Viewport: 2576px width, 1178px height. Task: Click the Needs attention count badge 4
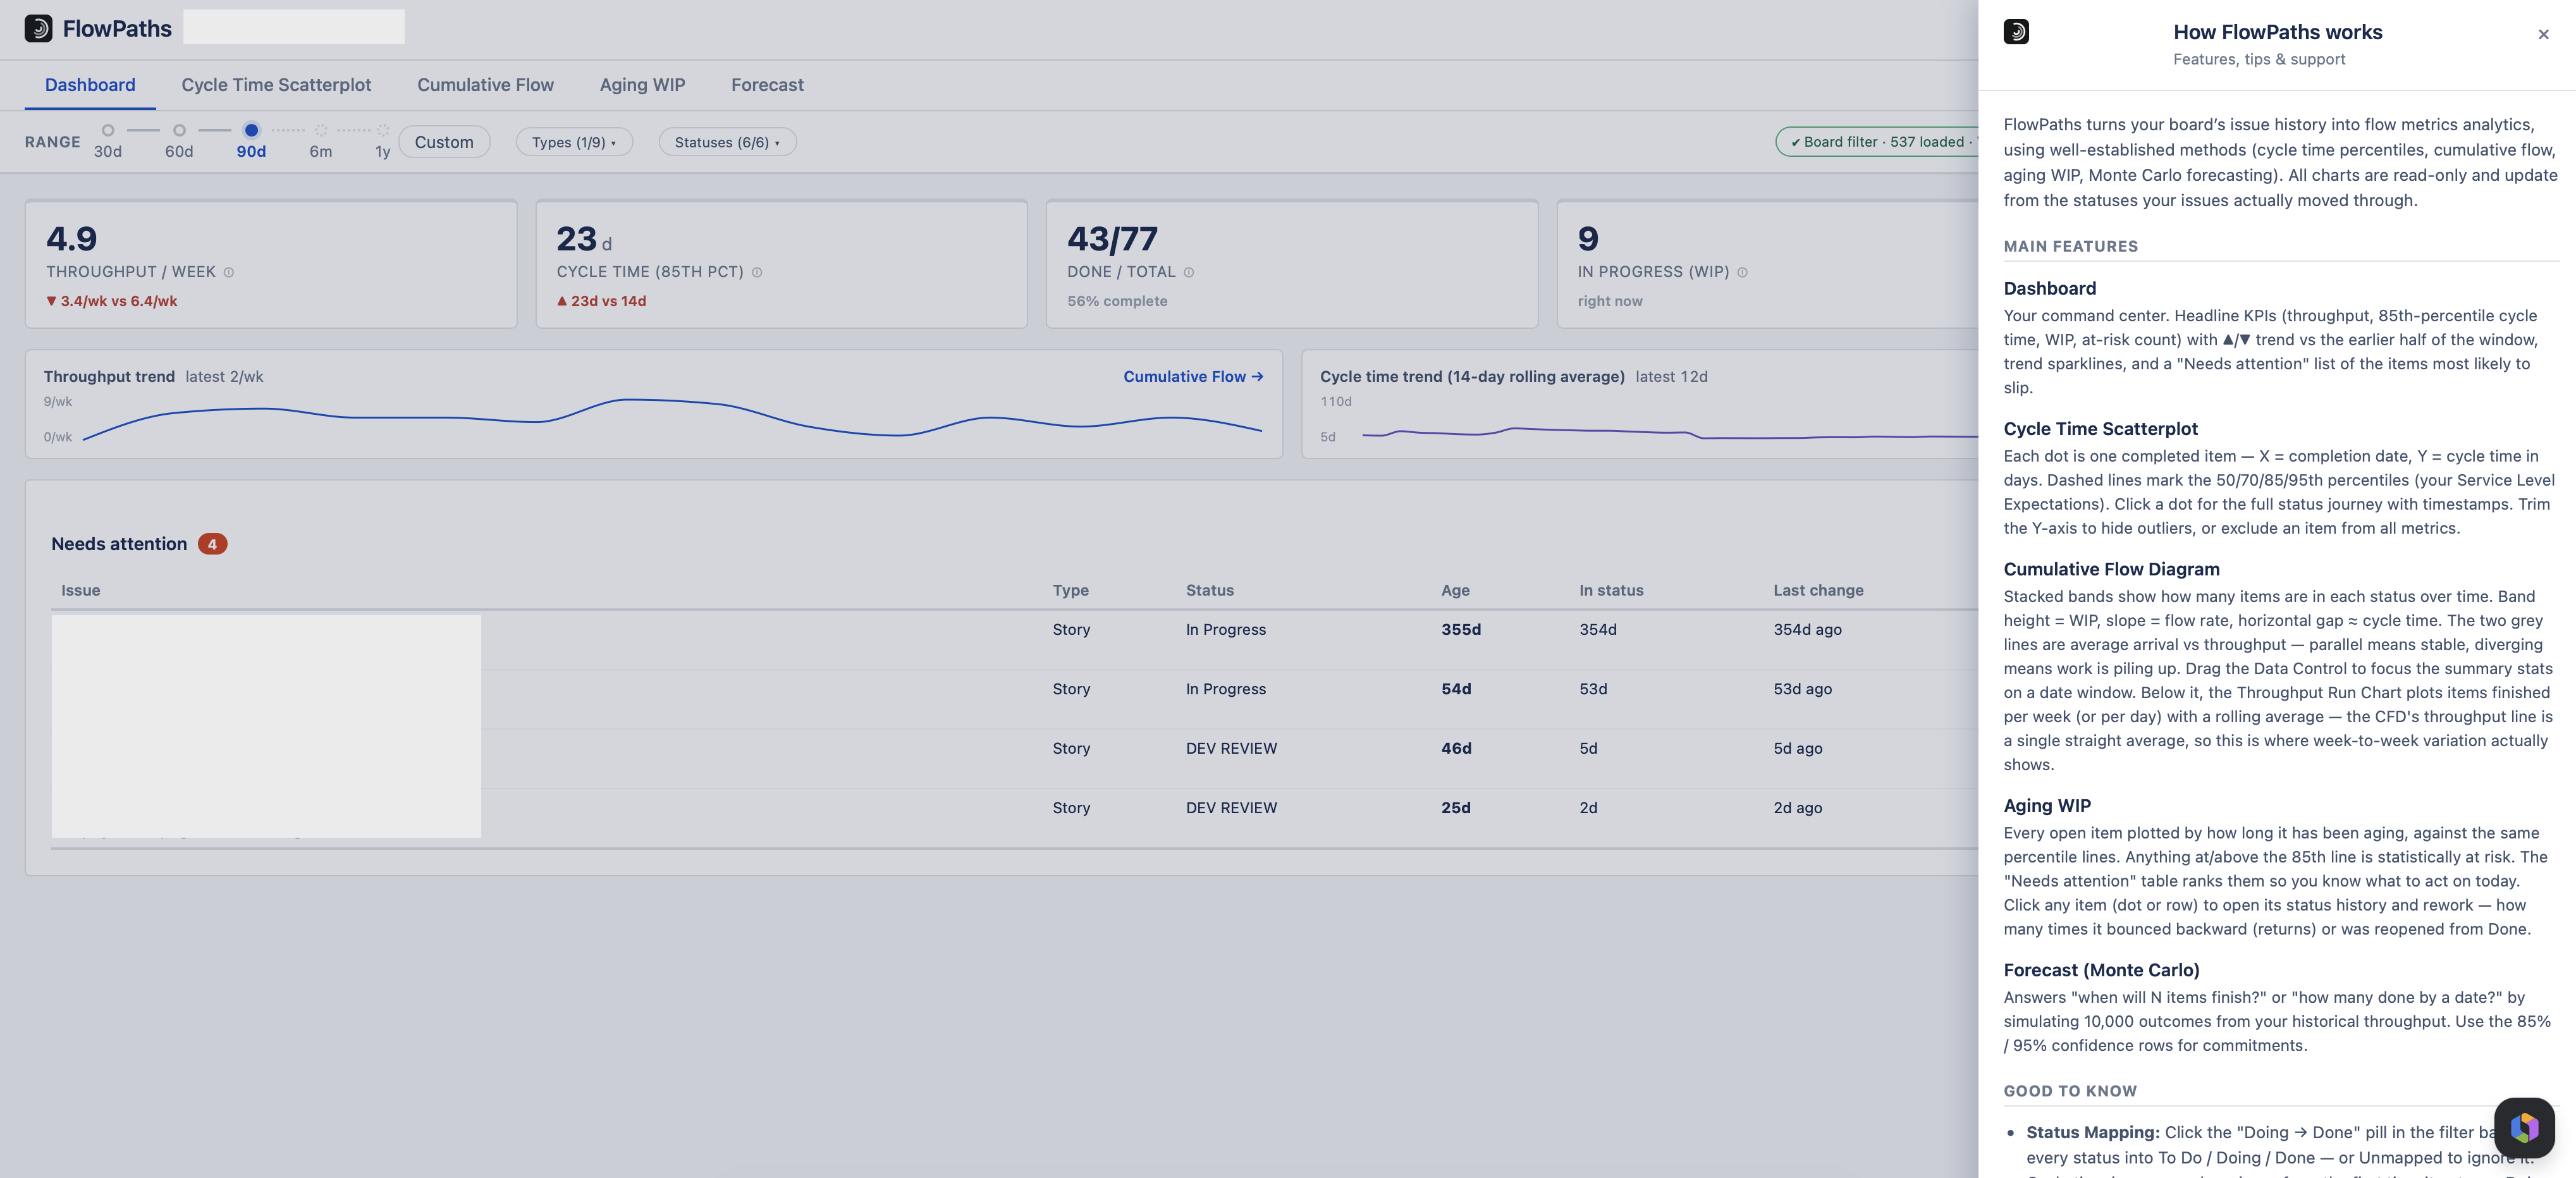point(212,544)
